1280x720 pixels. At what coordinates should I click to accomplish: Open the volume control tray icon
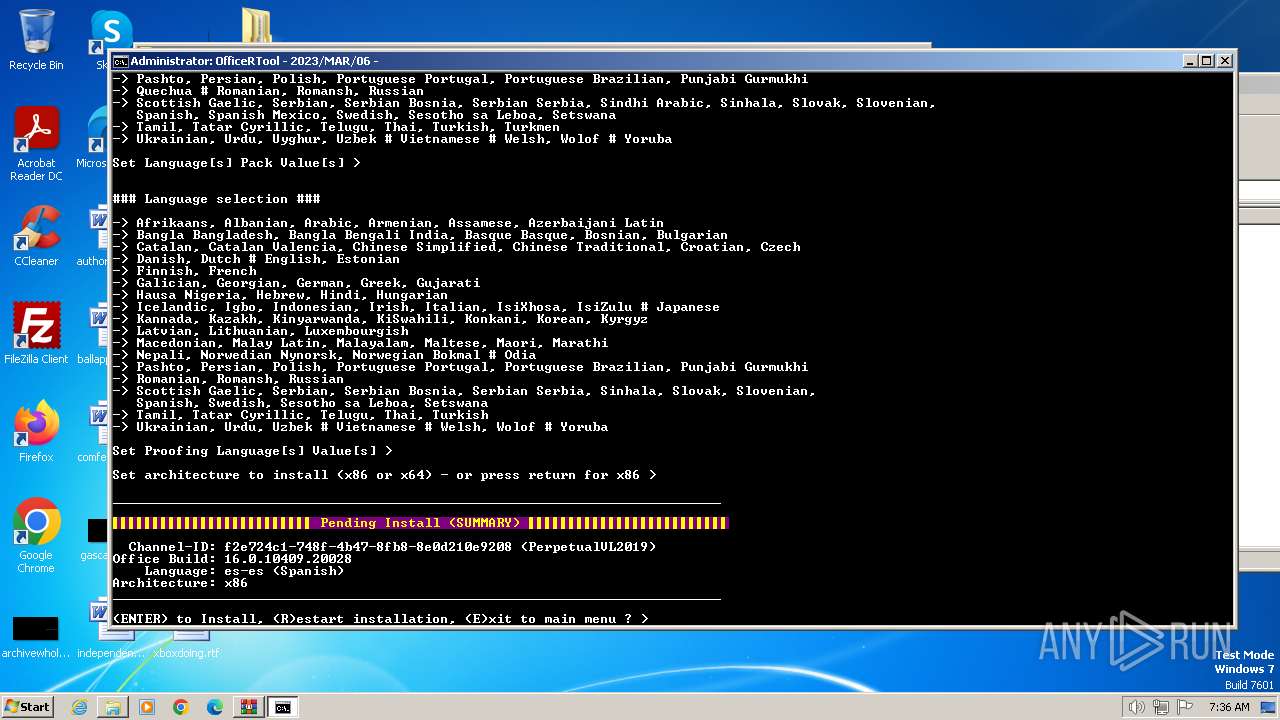pyautogui.click(x=1137, y=707)
